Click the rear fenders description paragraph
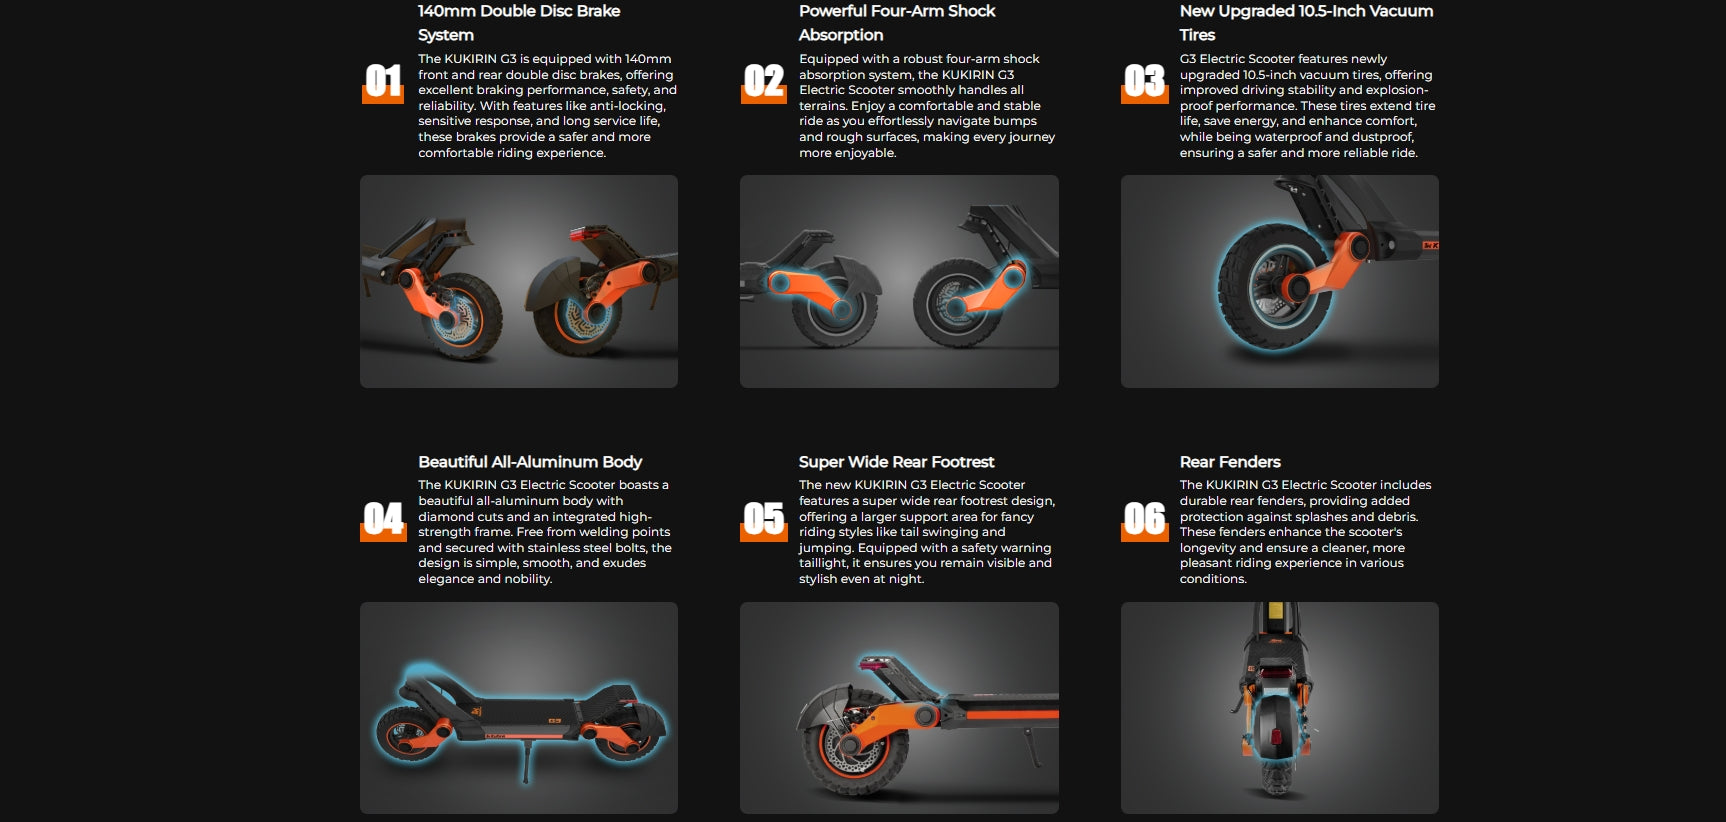The image size is (1726, 822). click(1305, 532)
